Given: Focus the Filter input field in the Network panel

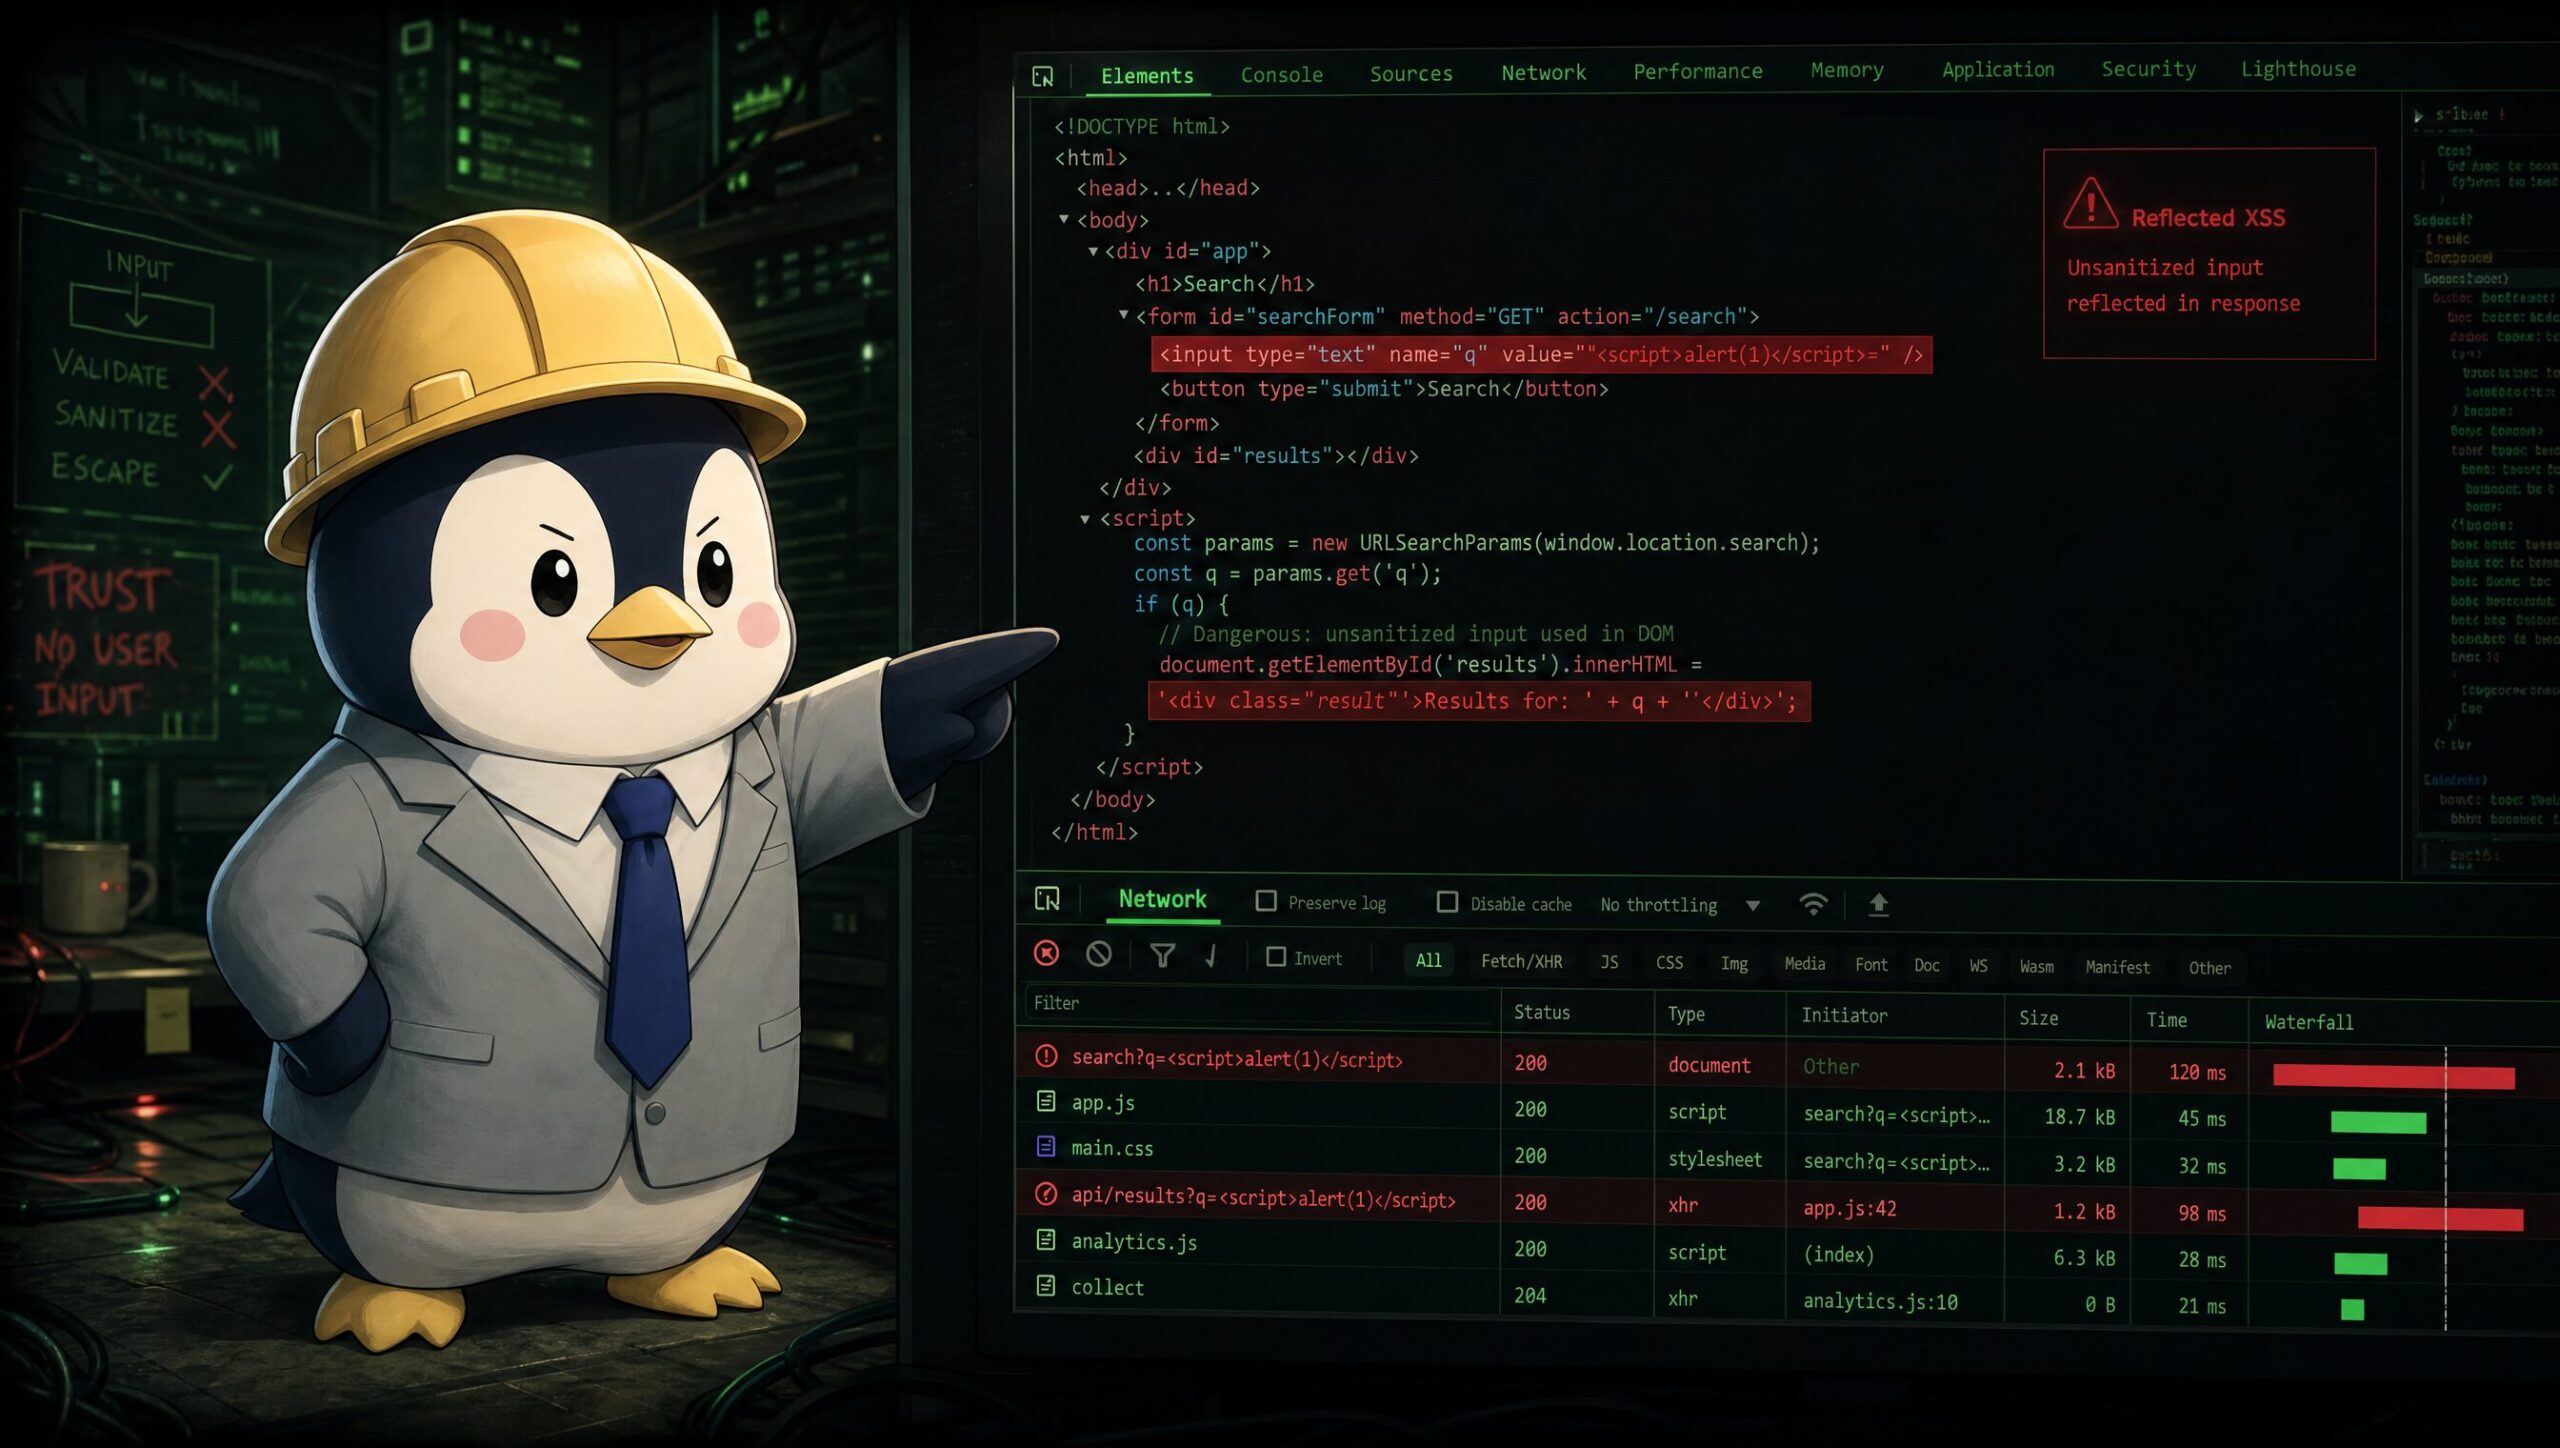Looking at the screenshot, I should point(1257,1004).
